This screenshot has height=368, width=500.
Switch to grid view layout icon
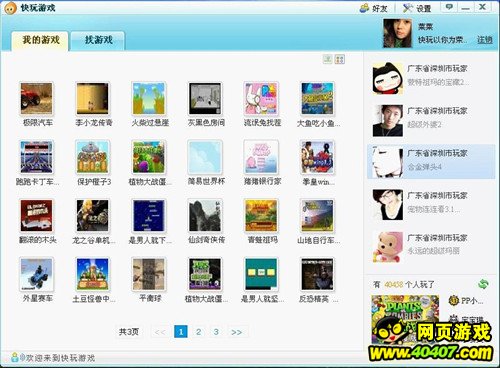pyautogui.click(x=340, y=59)
